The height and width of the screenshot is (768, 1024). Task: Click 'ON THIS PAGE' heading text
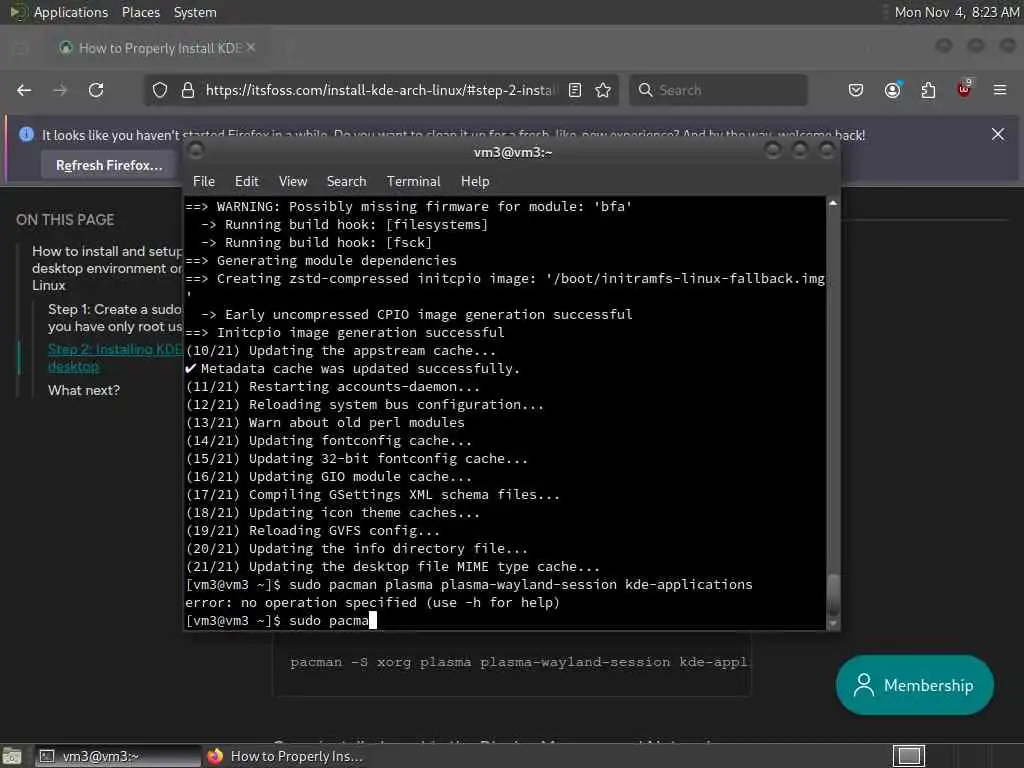point(65,220)
